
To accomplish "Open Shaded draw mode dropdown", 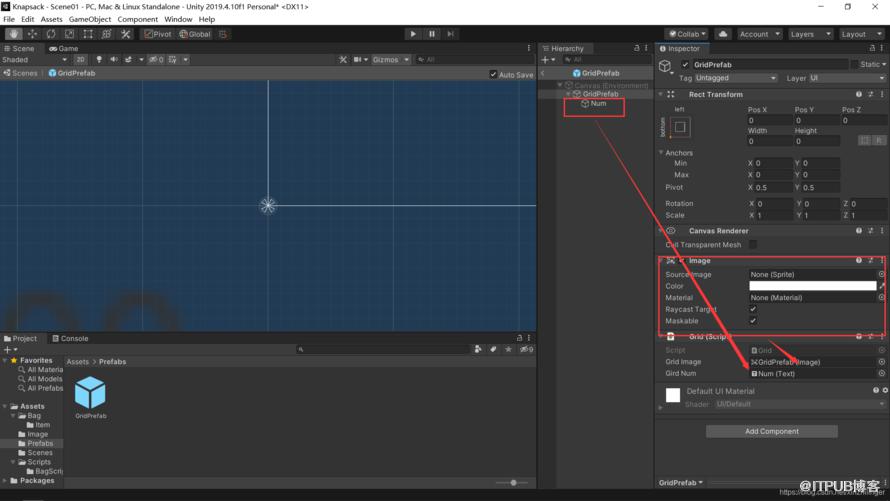I will coord(34,60).
